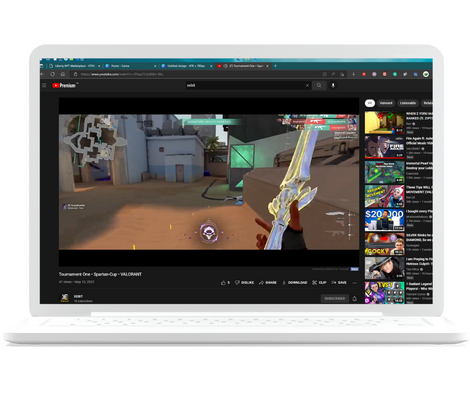
Task: Open a new browser tab with plus
Action: 275,66
